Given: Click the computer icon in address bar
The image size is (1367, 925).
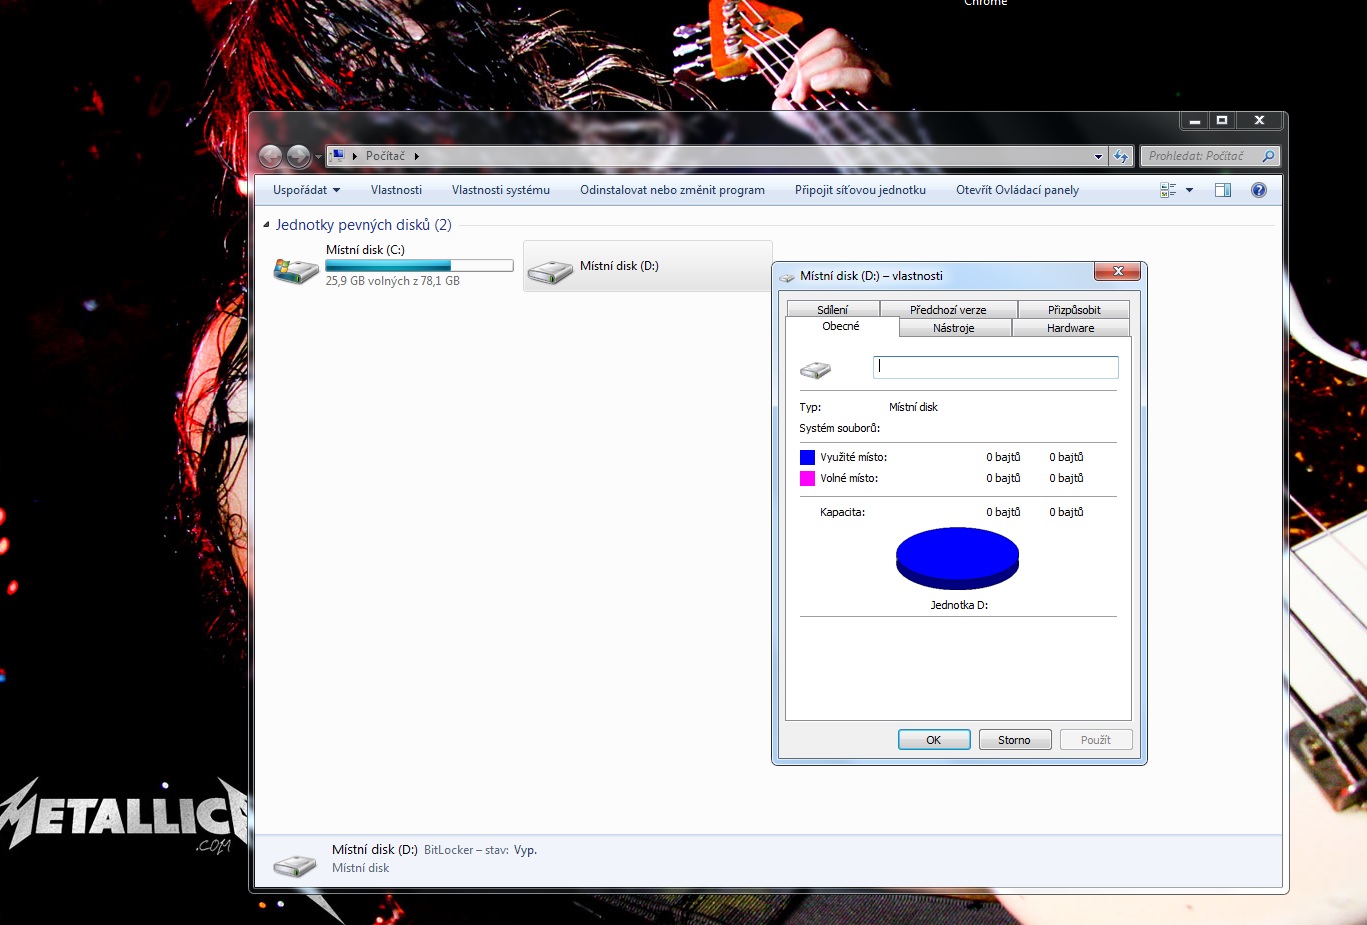Looking at the screenshot, I should pyautogui.click(x=338, y=156).
